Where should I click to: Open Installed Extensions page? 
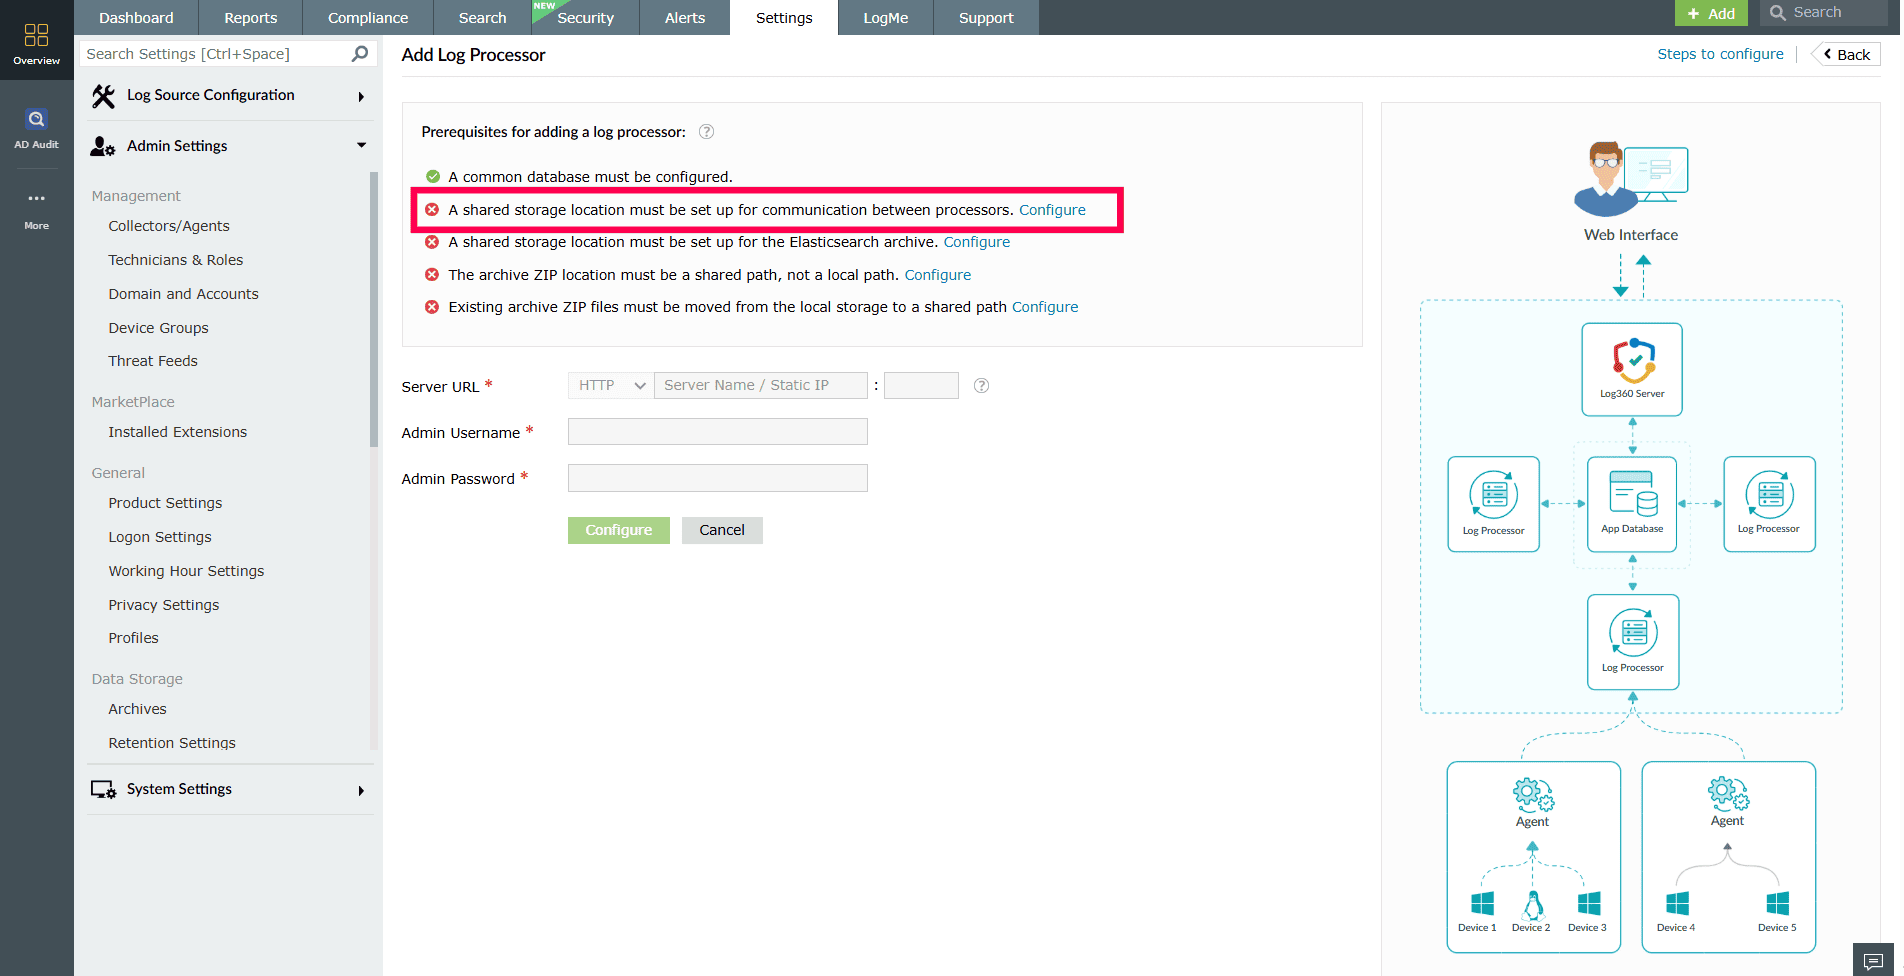click(x=177, y=432)
